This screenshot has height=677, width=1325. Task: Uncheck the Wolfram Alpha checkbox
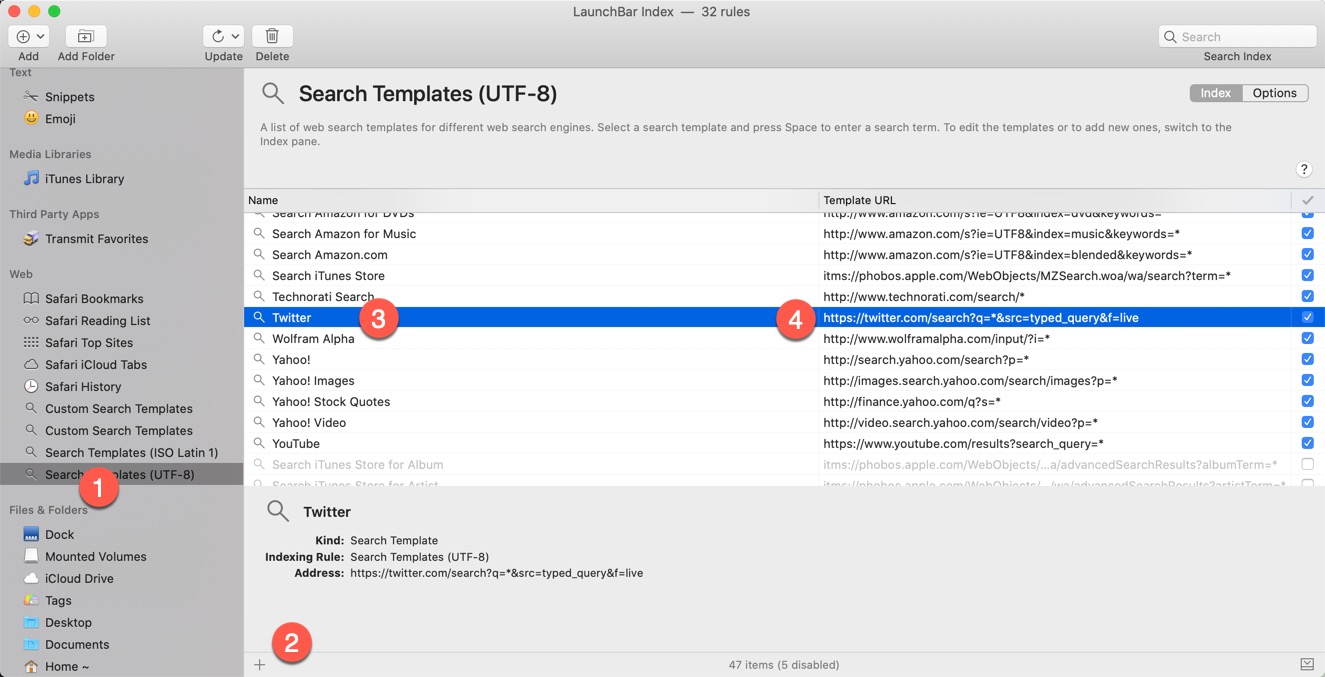point(1307,338)
